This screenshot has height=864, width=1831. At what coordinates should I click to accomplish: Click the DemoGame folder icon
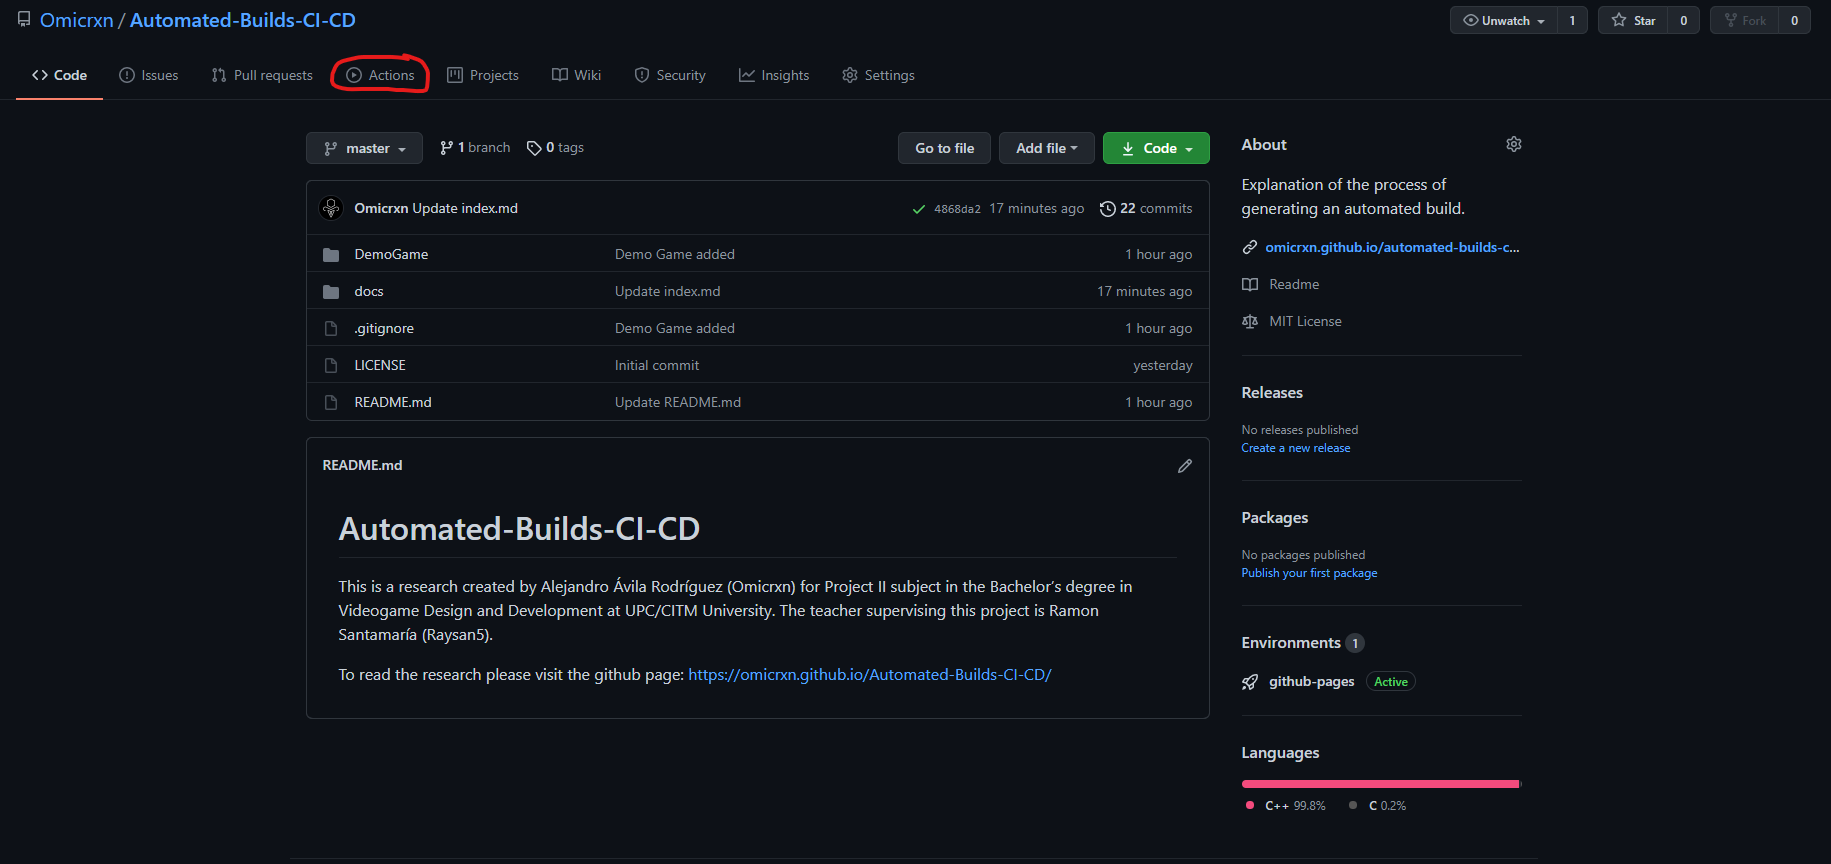tap(331, 255)
